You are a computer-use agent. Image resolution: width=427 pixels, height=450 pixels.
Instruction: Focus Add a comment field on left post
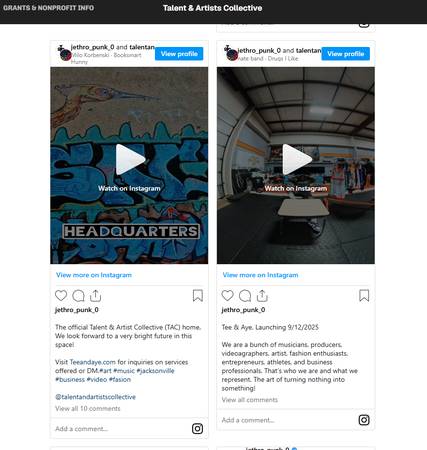pos(120,429)
